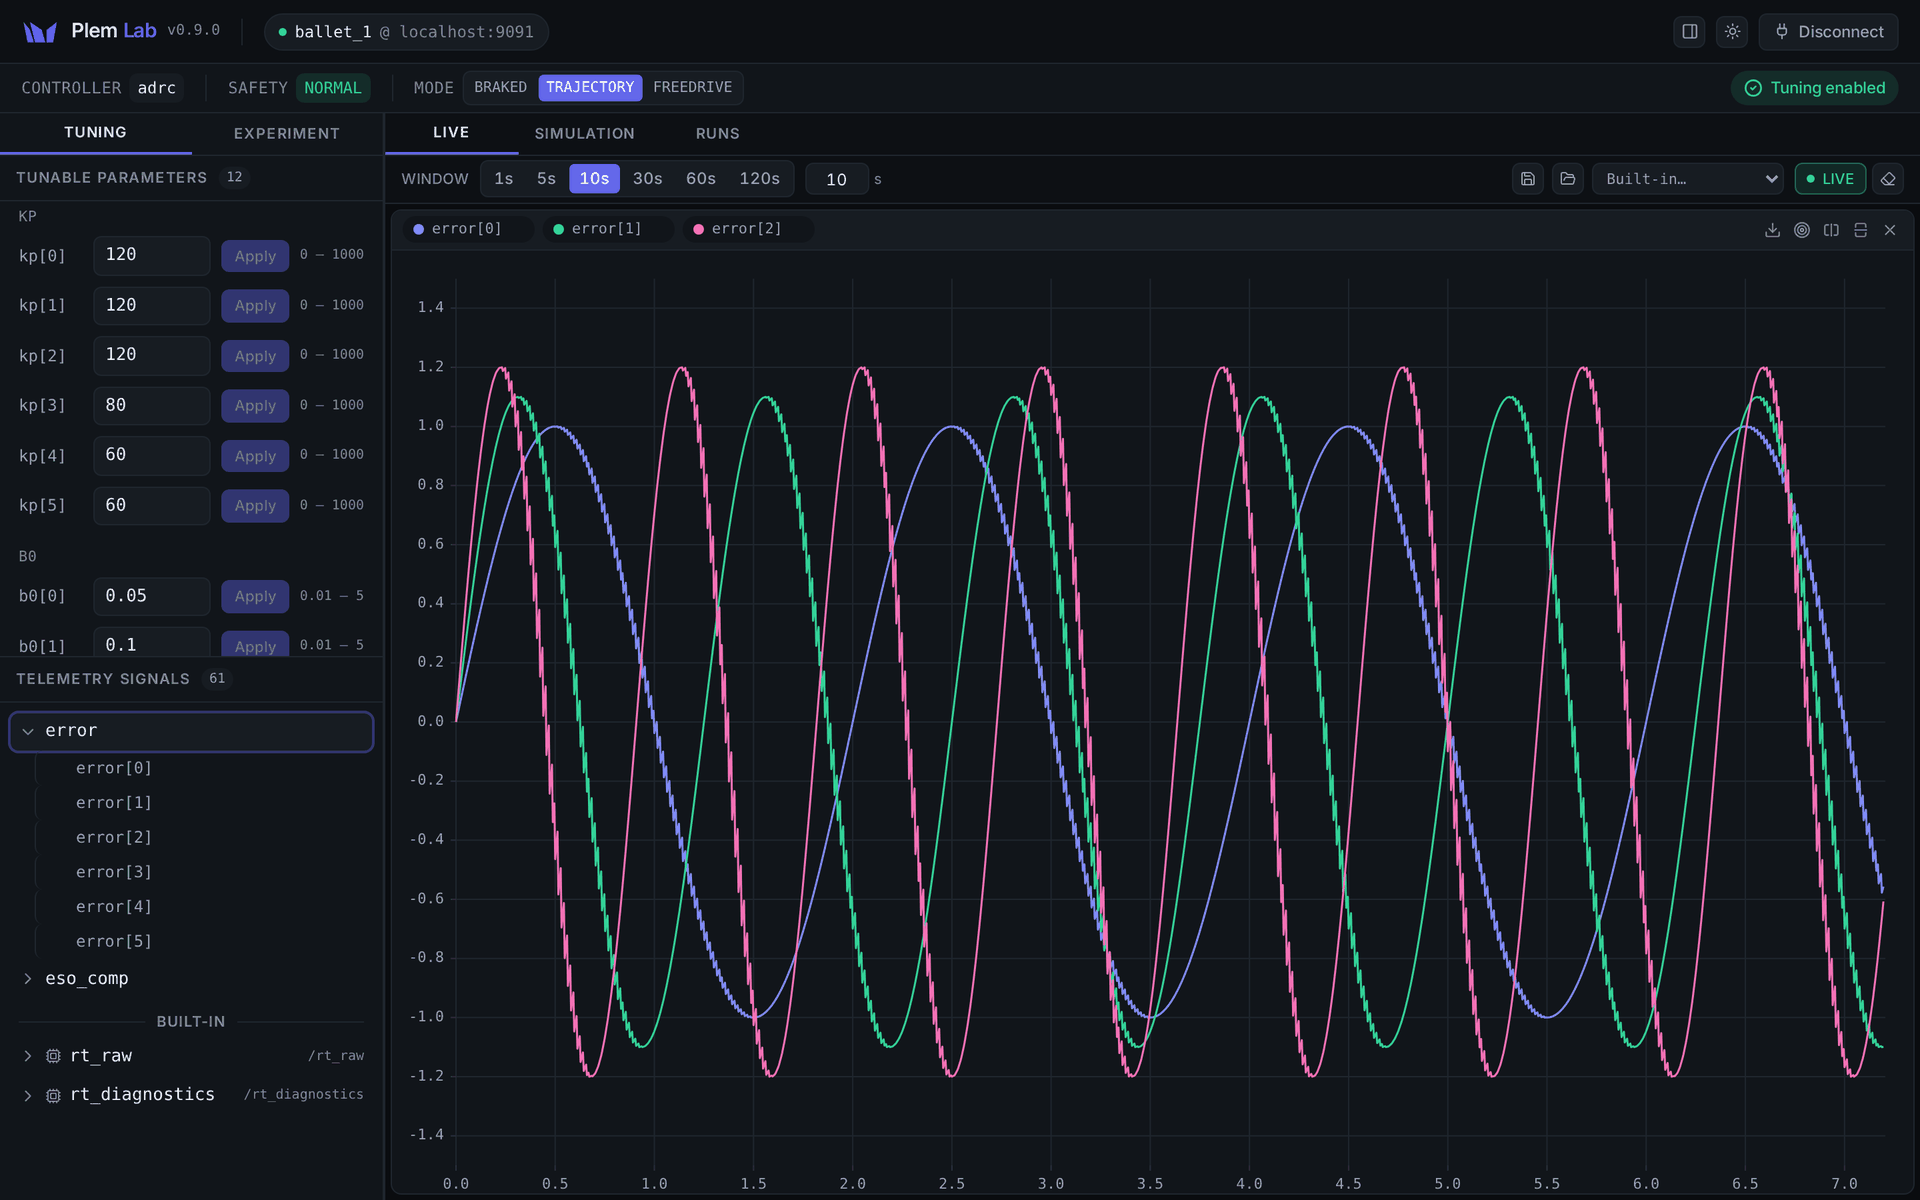The image size is (1920, 1200).
Task: Switch theme with the sun icon
Action: 1732,32
